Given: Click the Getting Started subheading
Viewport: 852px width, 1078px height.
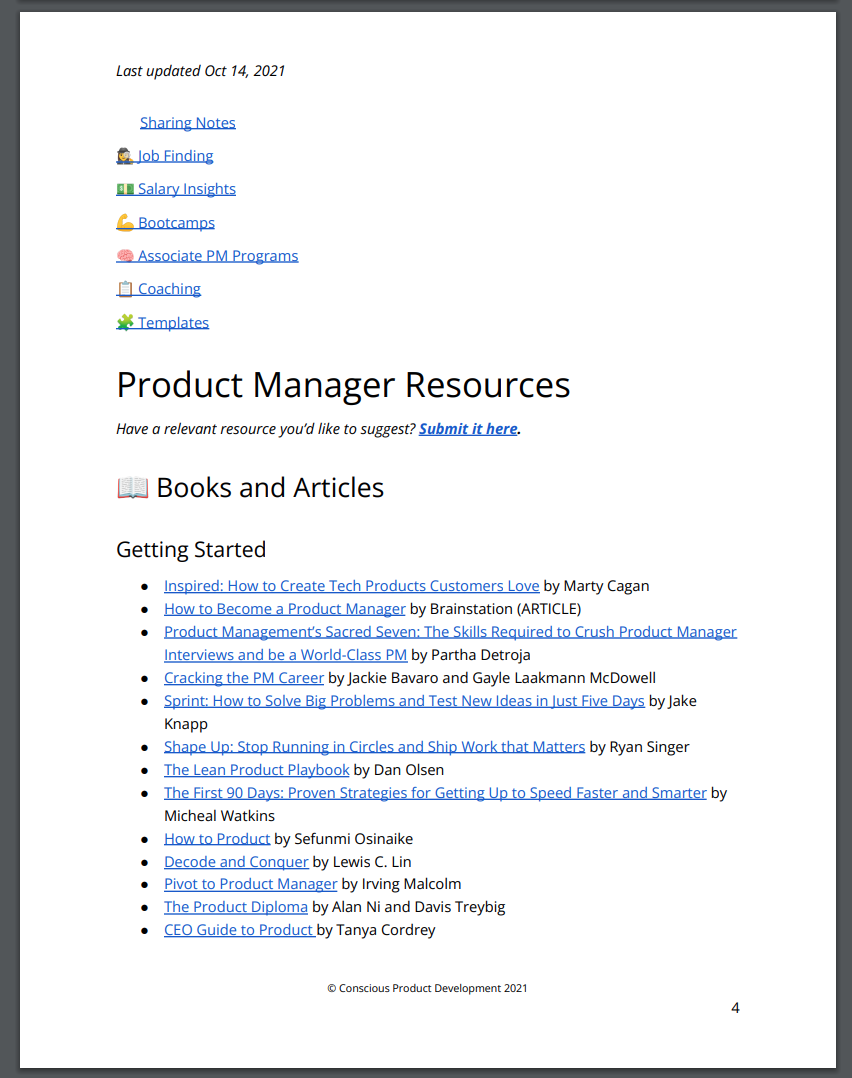Looking at the screenshot, I should tap(191, 550).
